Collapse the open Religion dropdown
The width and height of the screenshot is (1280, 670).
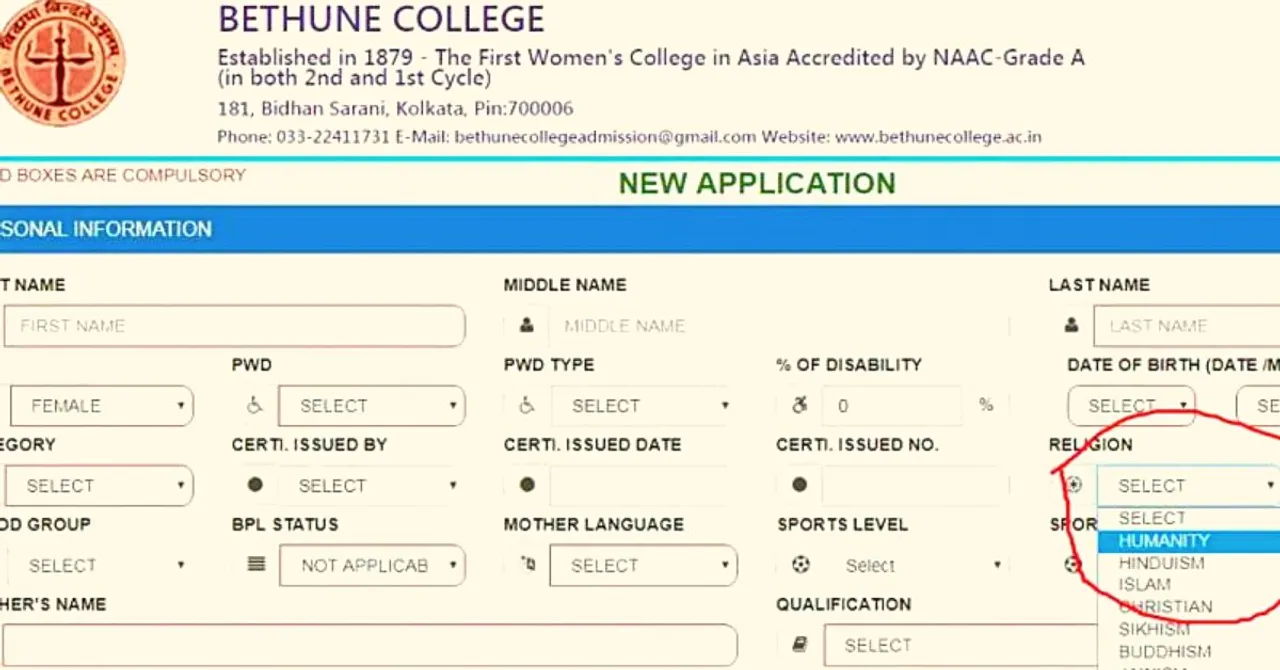1188,485
